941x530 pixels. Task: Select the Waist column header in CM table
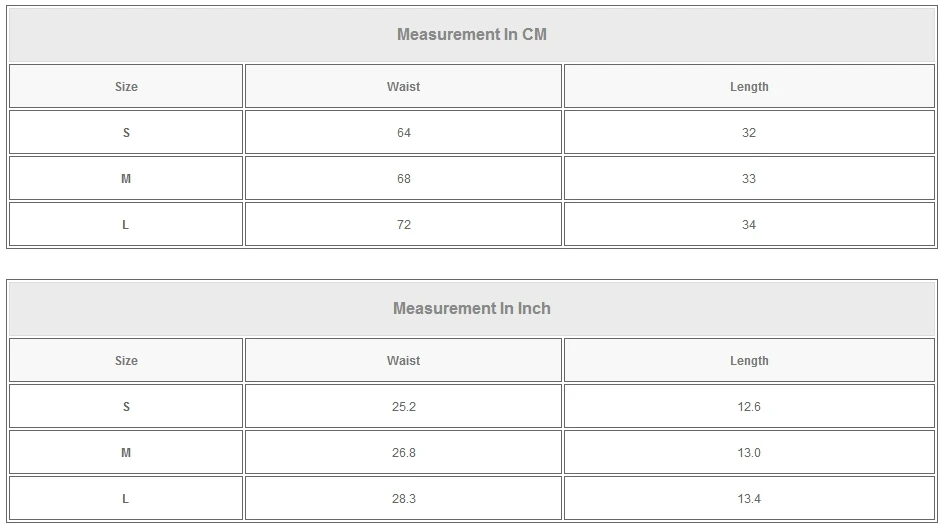tap(403, 87)
